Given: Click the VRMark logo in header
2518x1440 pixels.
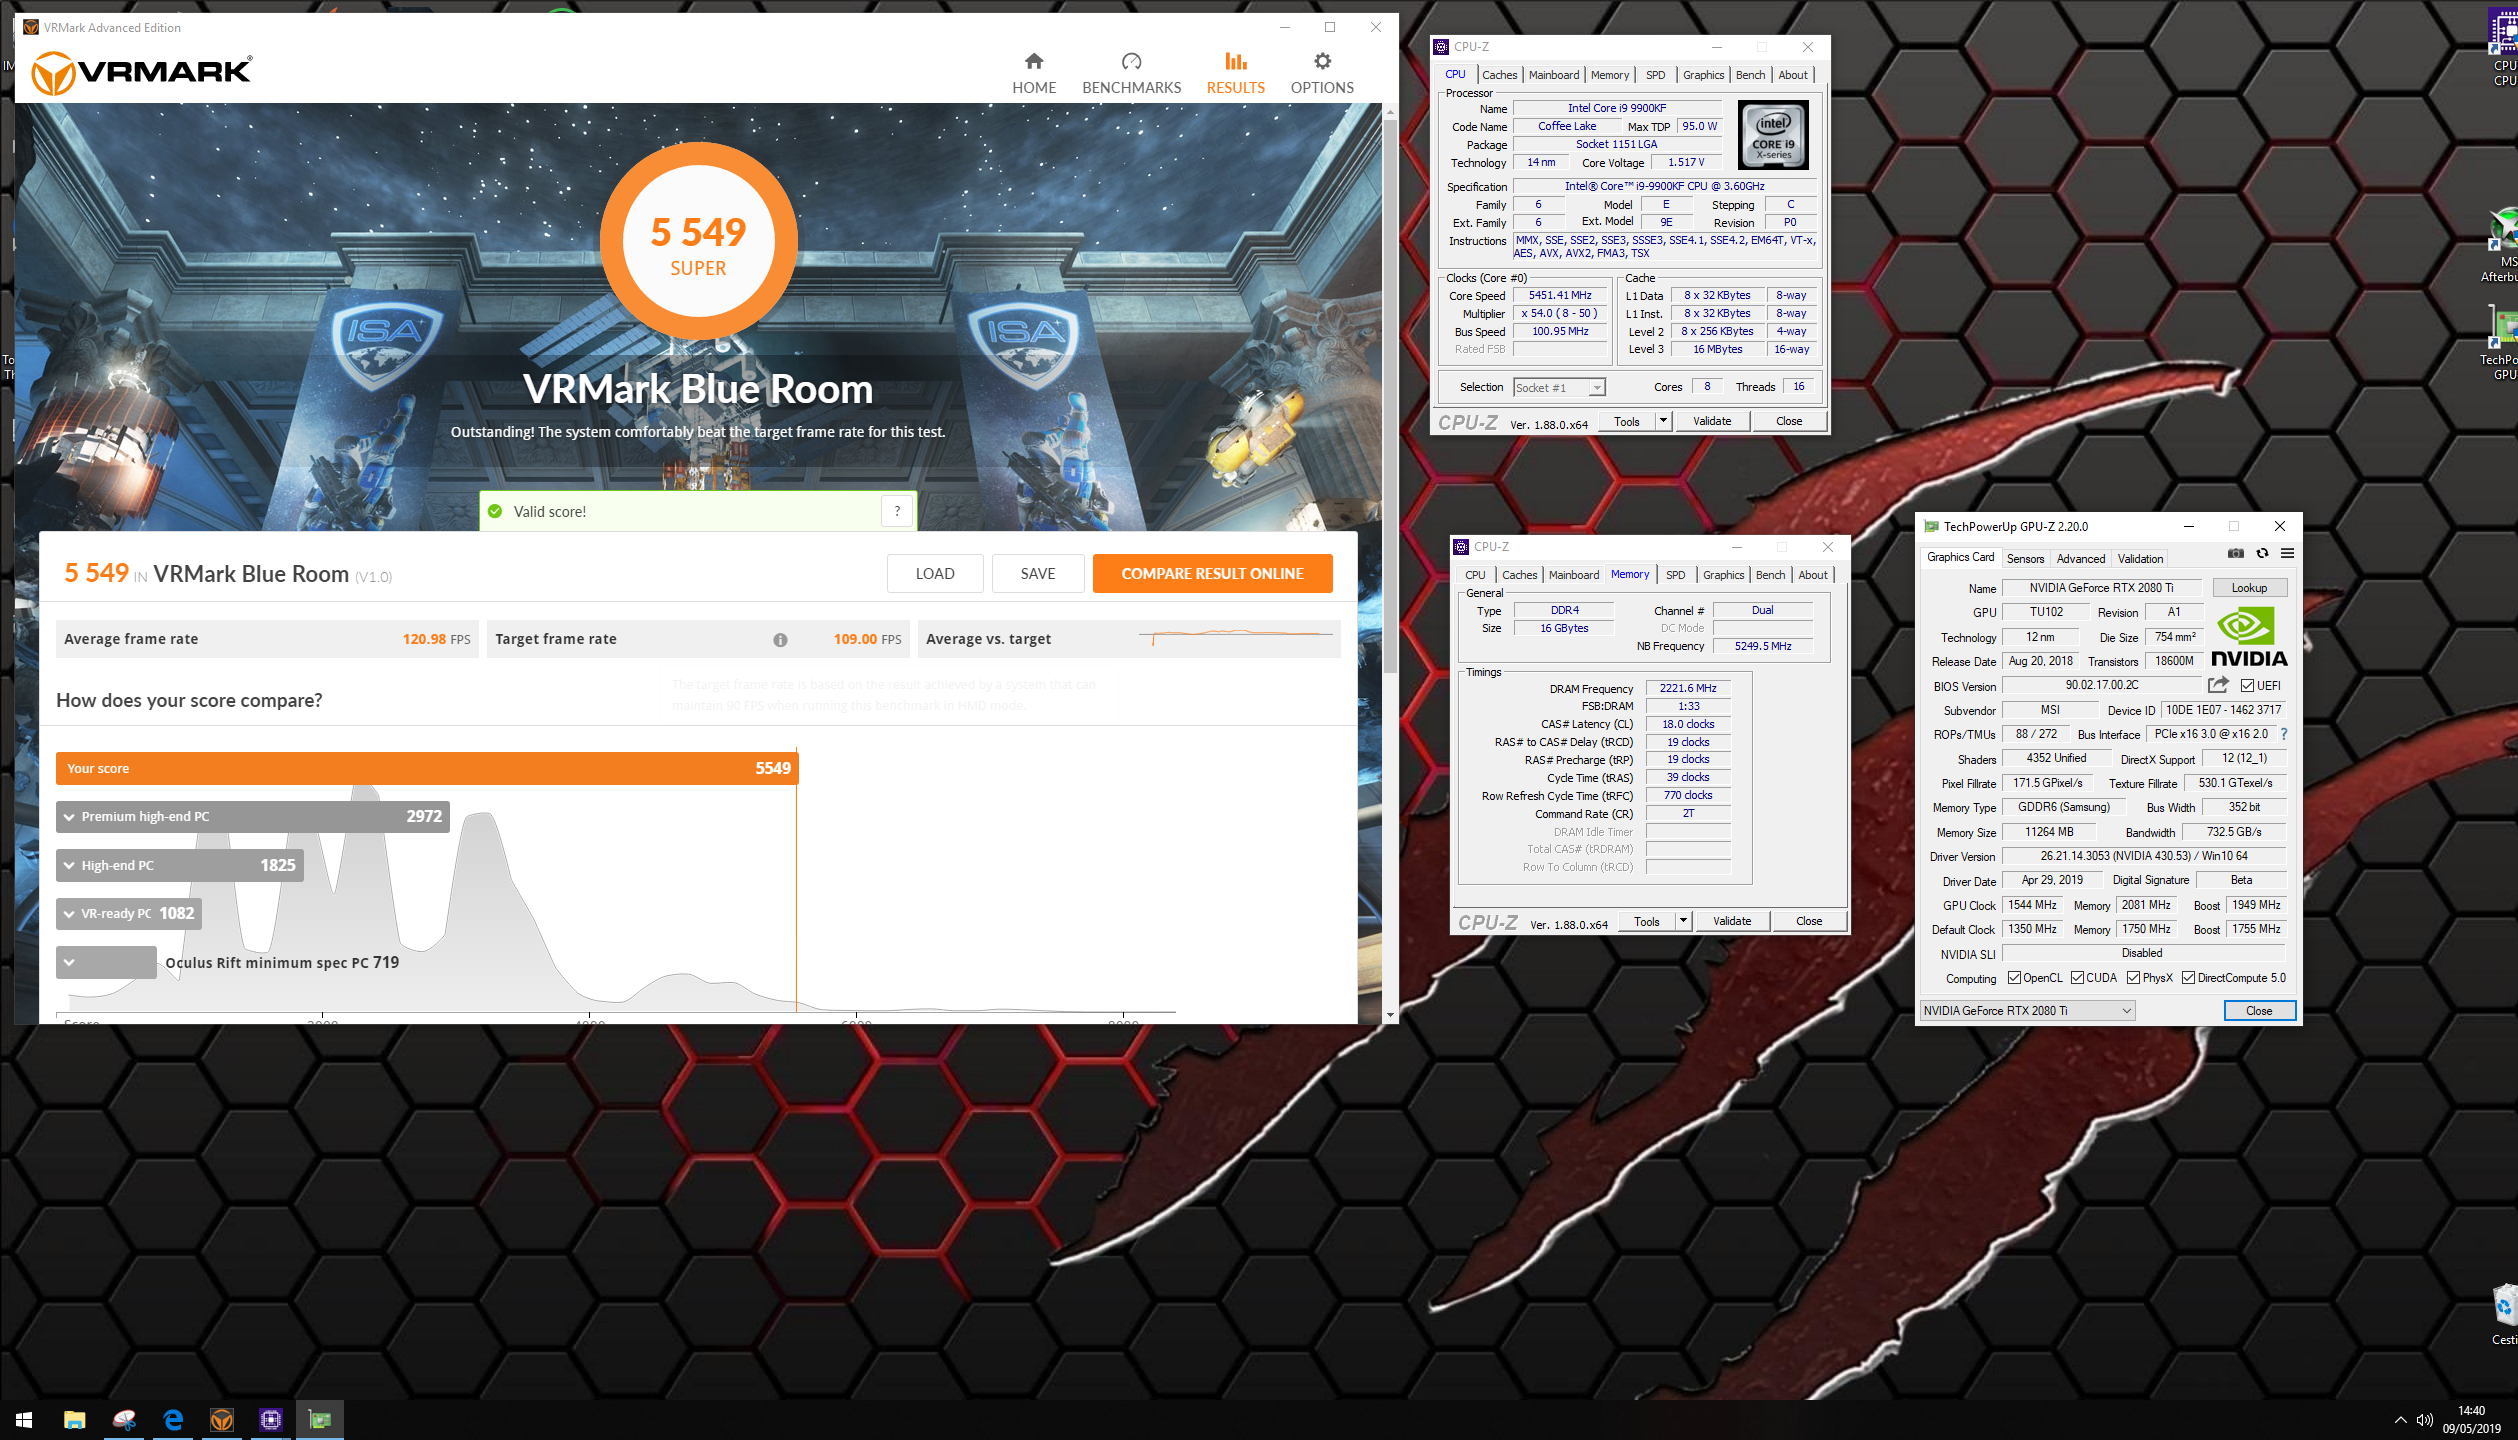Looking at the screenshot, I should point(142,73).
